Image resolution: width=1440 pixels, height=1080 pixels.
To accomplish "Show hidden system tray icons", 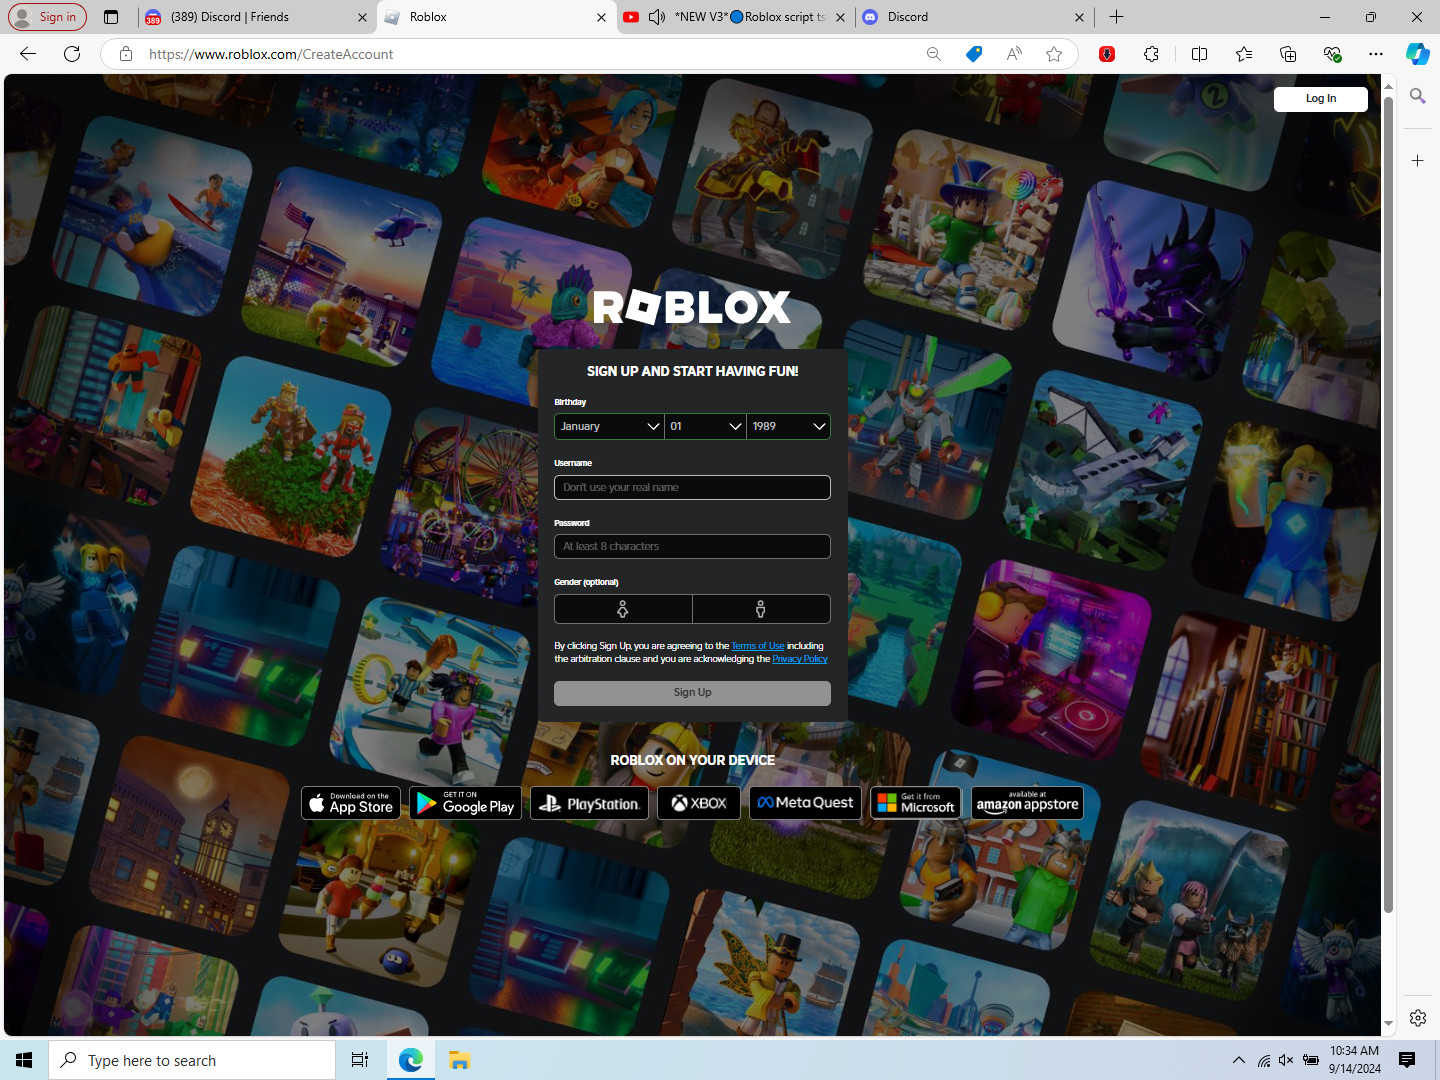I will (1239, 1060).
